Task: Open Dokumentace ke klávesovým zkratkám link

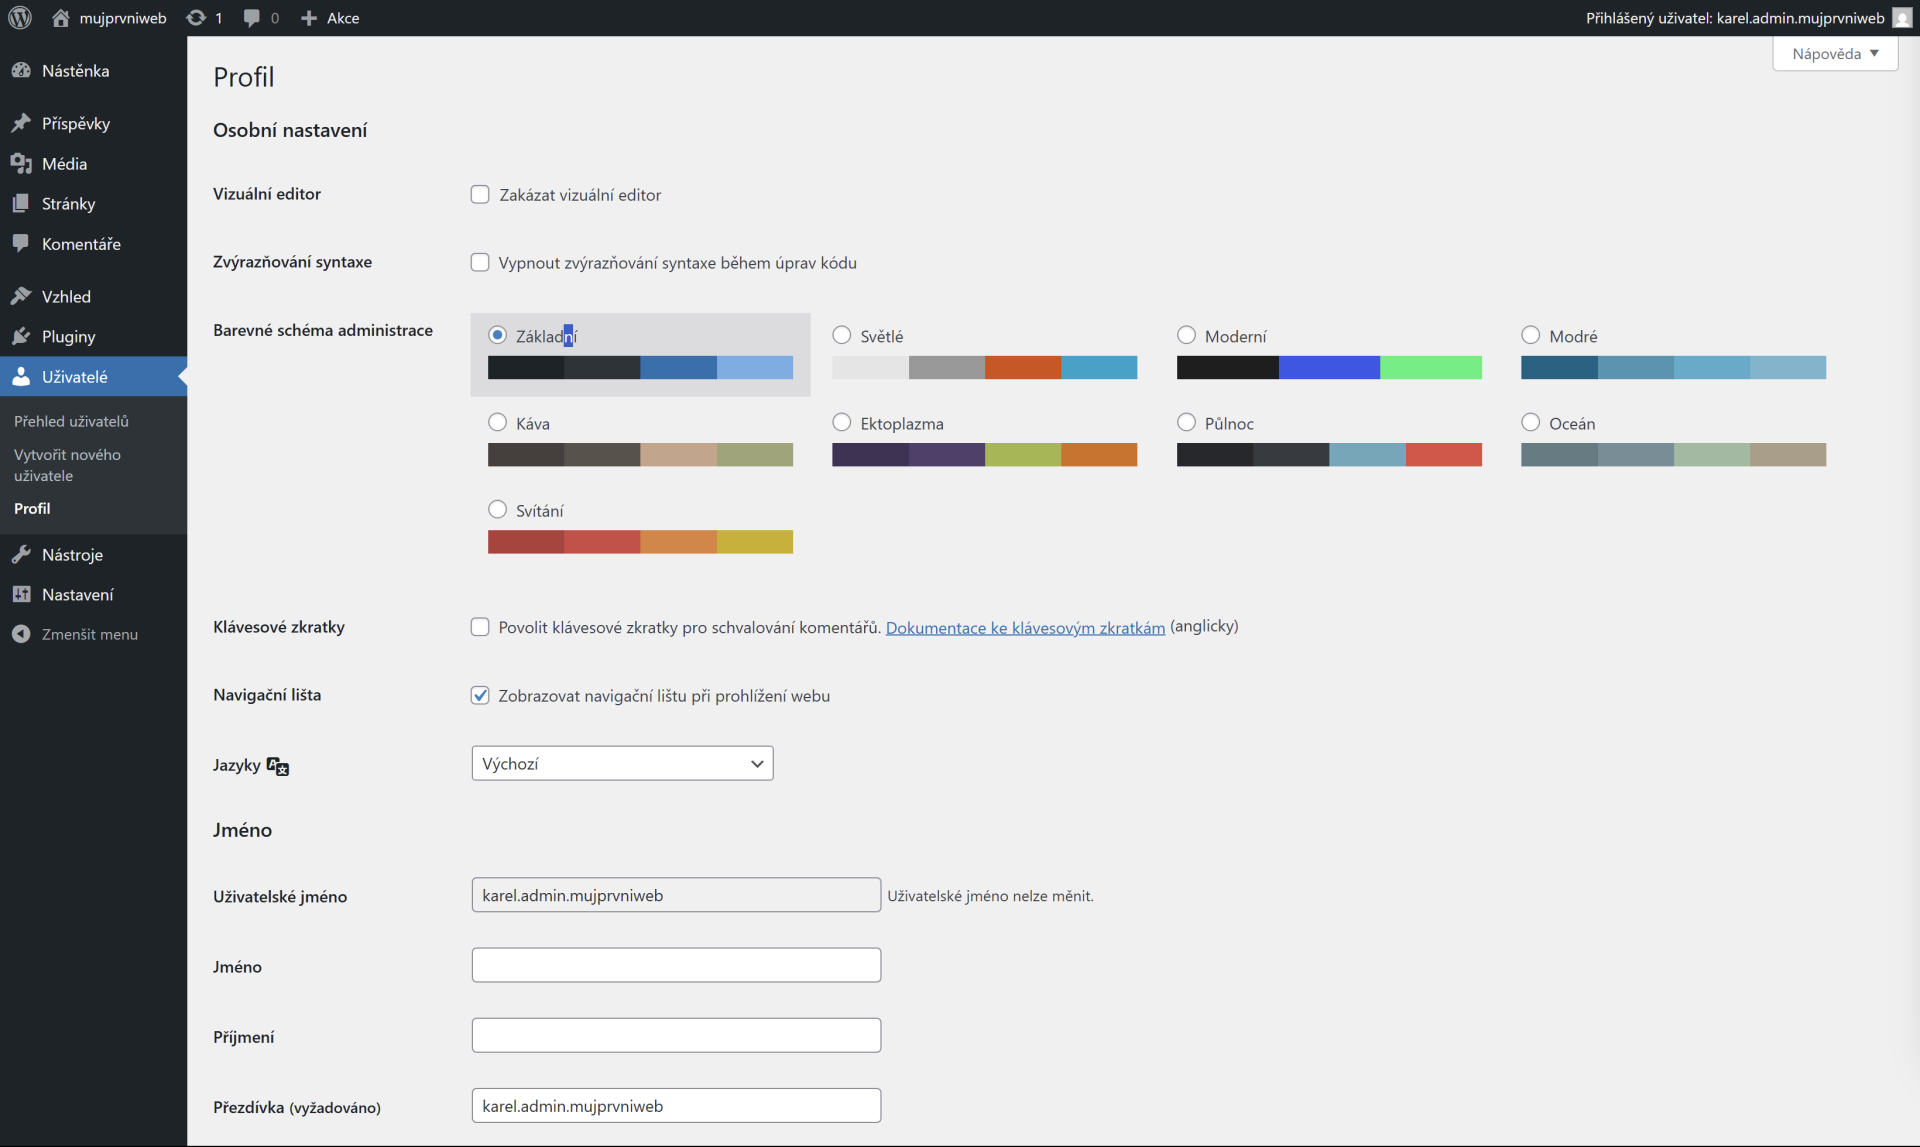Action: pos(1025,628)
